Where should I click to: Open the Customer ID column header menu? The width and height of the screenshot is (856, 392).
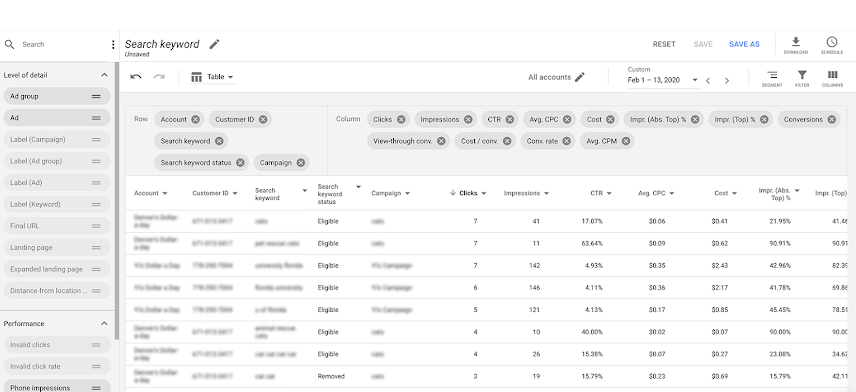point(235,193)
